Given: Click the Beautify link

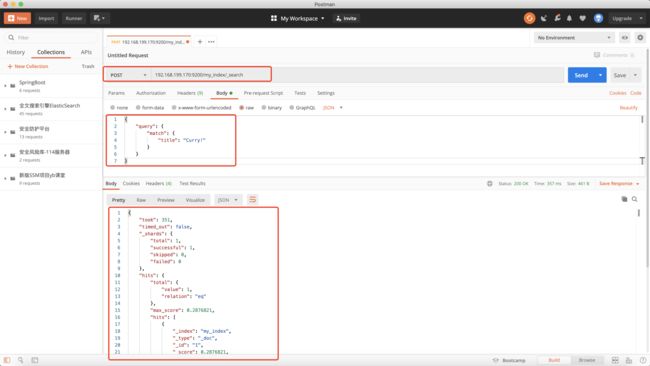Looking at the screenshot, I should (x=628, y=107).
